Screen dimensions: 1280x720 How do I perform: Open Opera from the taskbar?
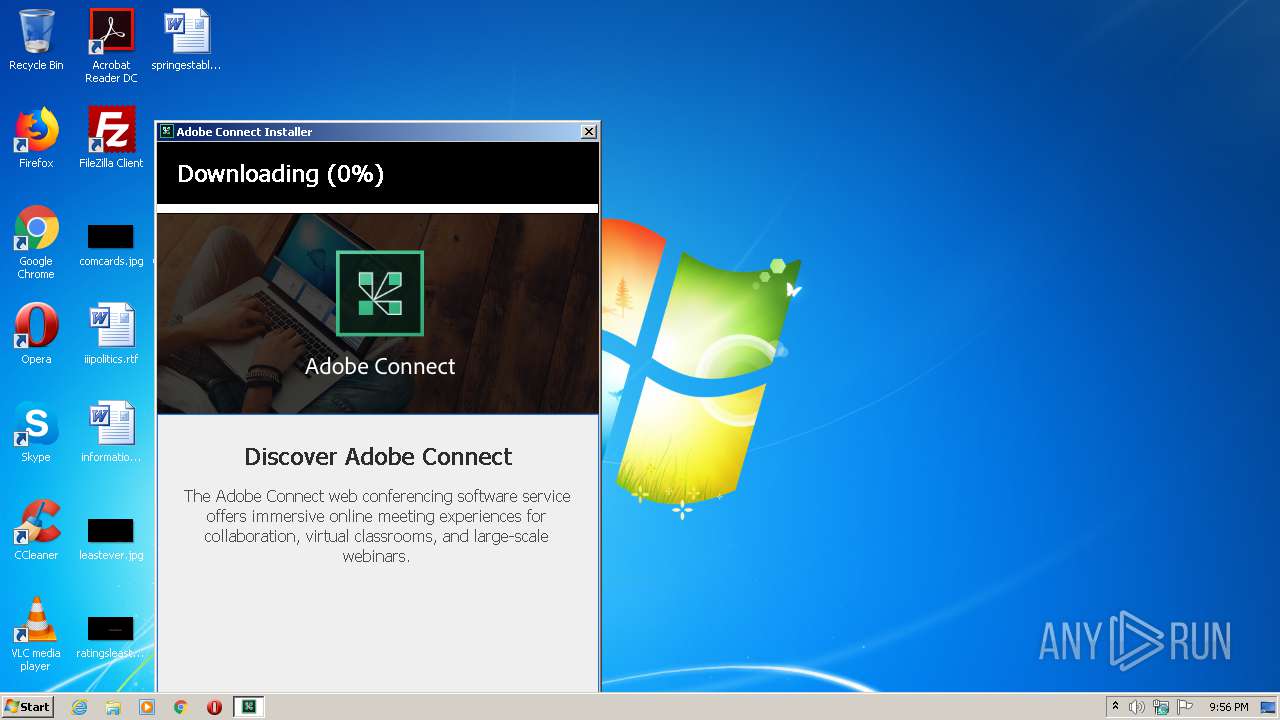tap(214, 707)
